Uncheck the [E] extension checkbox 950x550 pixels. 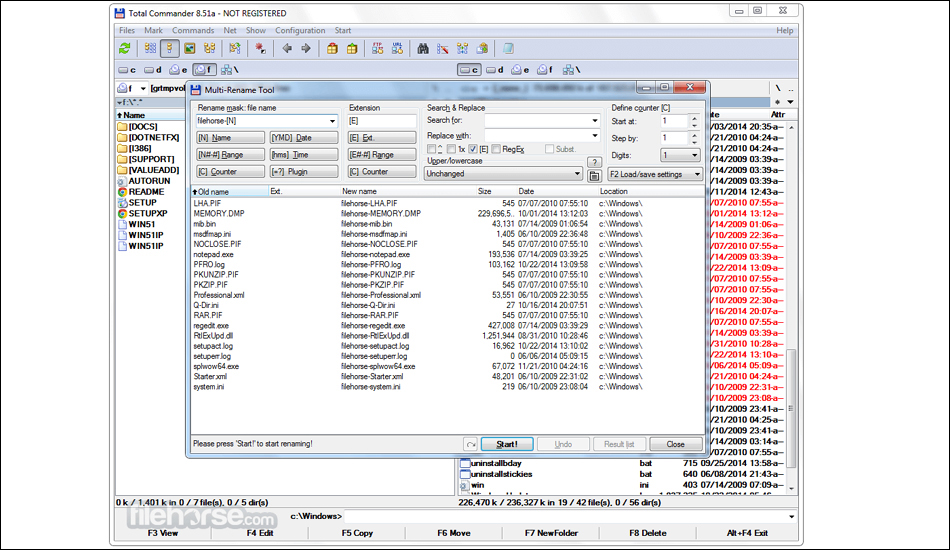(473, 149)
